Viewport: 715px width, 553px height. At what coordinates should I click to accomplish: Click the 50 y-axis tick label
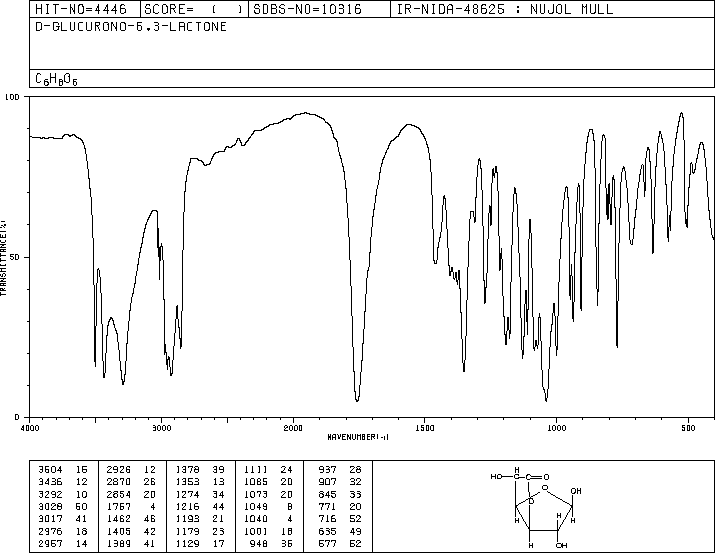tap(15, 257)
